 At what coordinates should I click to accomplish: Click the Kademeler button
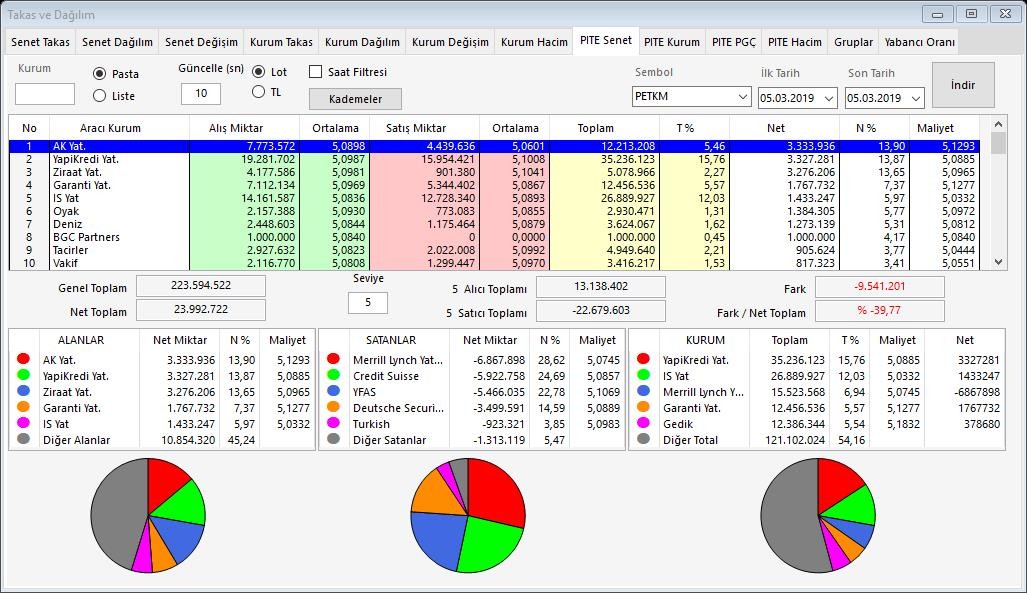click(x=355, y=99)
